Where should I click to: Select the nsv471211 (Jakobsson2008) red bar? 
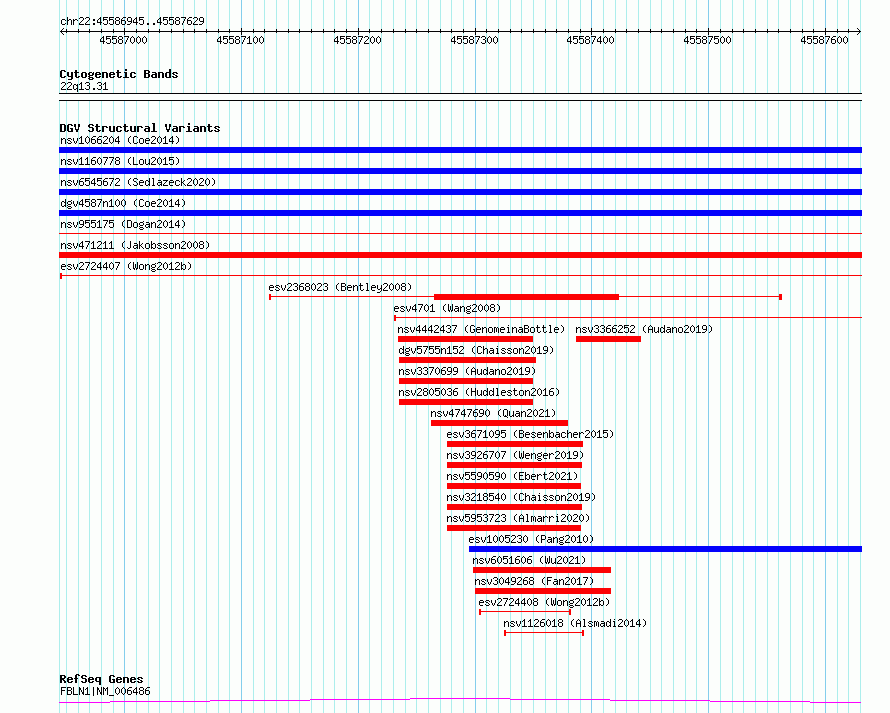(x=460, y=255)
